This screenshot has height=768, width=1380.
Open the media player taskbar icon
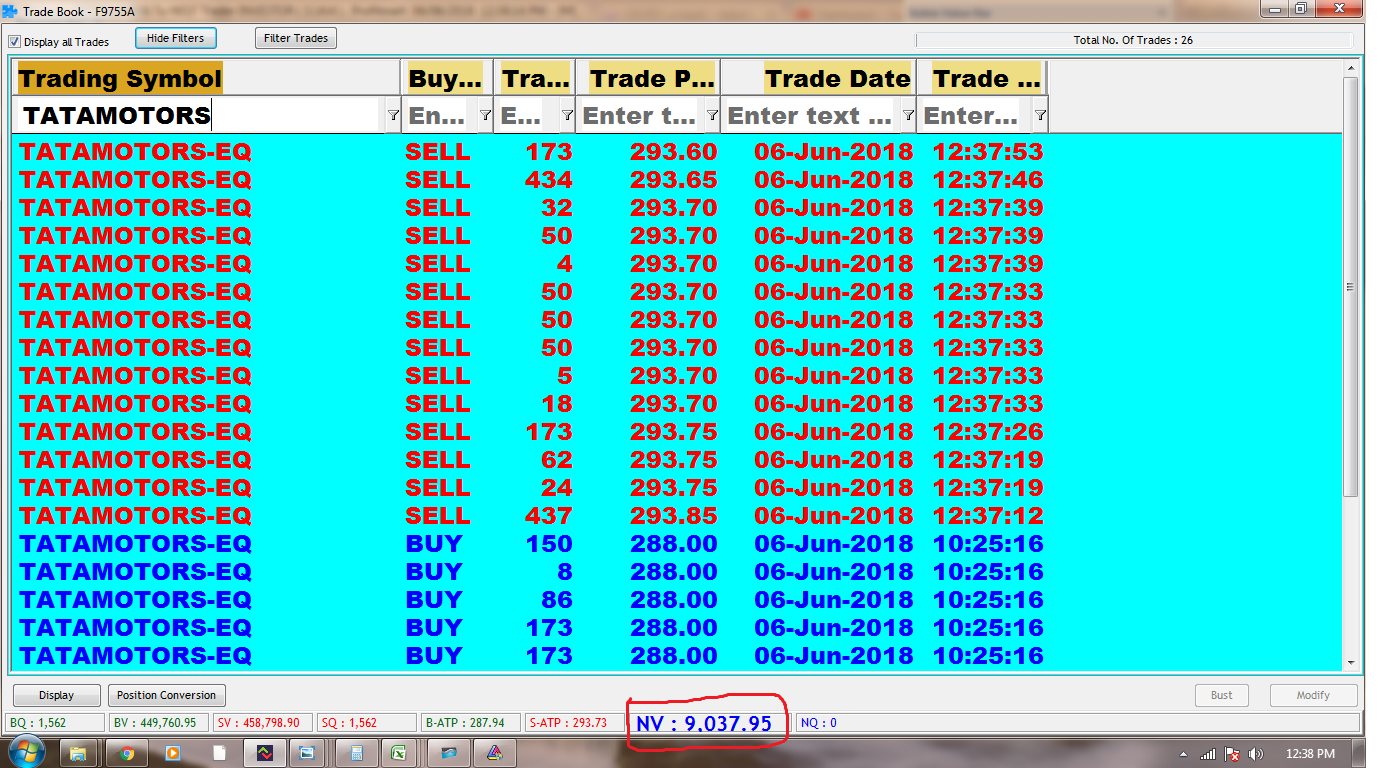172,753
